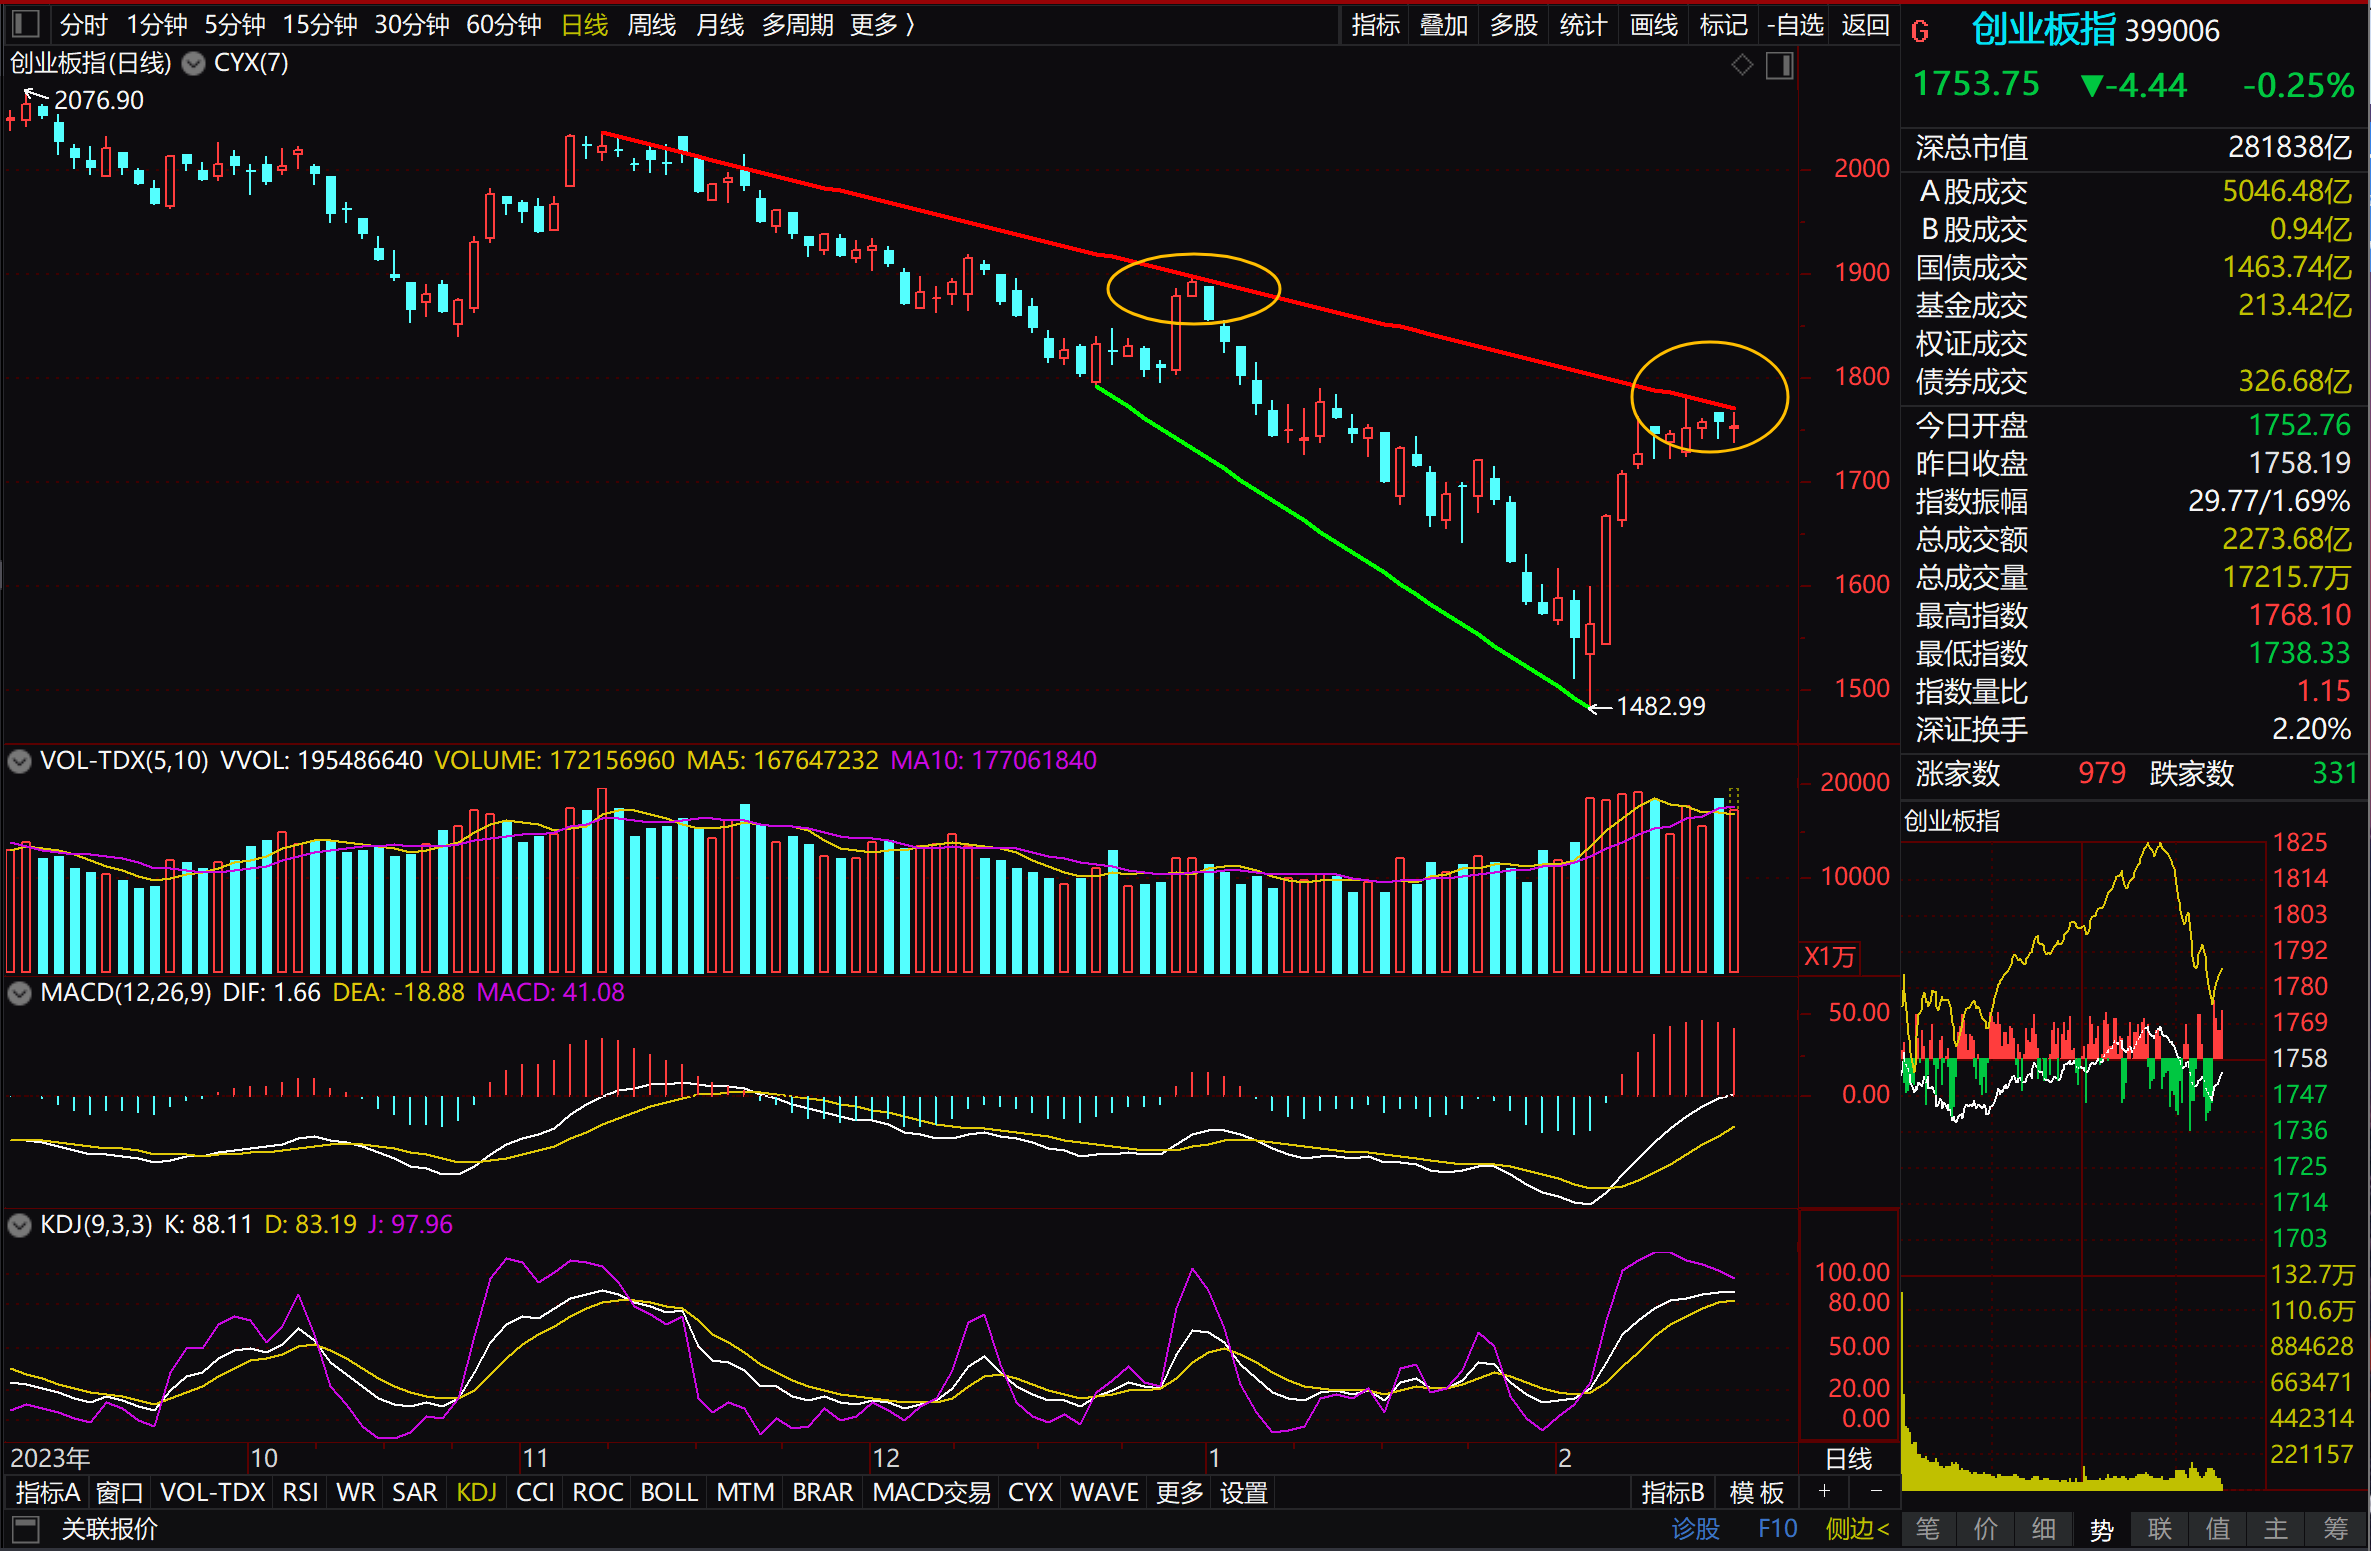This screenshot has width=2371, height=1551.
Task: Toggle the left sidebar panel icon
Action: [25, 24]
